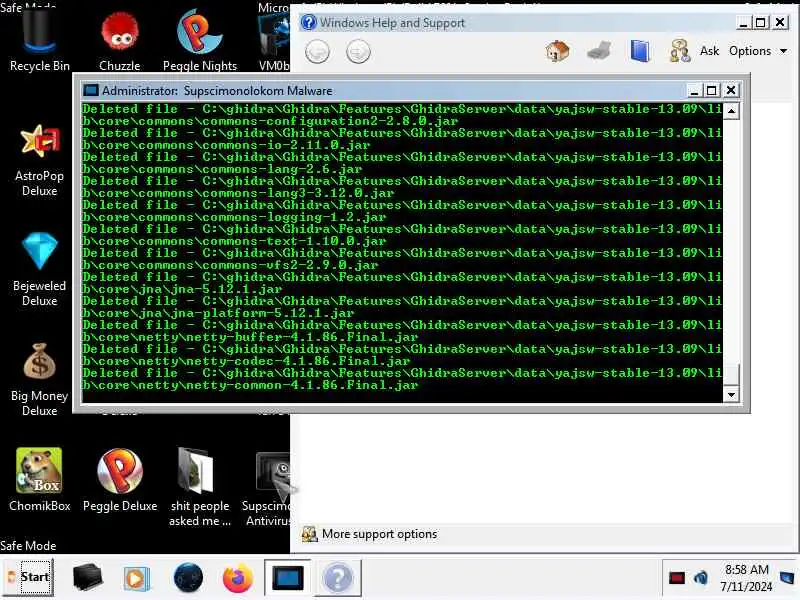Screen dimensions: 800x600
Task: Launch Firefox from the taskbar
Action: (238, 578)
